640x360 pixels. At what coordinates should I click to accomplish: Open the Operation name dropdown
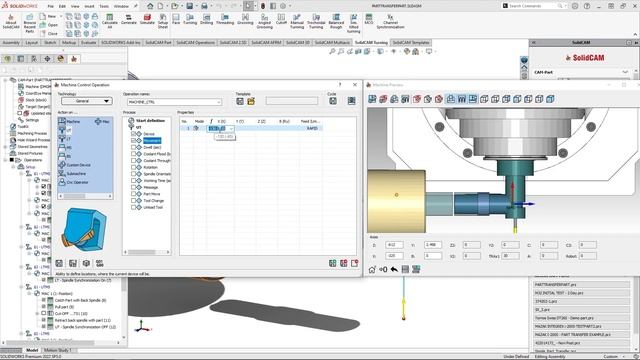click(x=219, y=102)
